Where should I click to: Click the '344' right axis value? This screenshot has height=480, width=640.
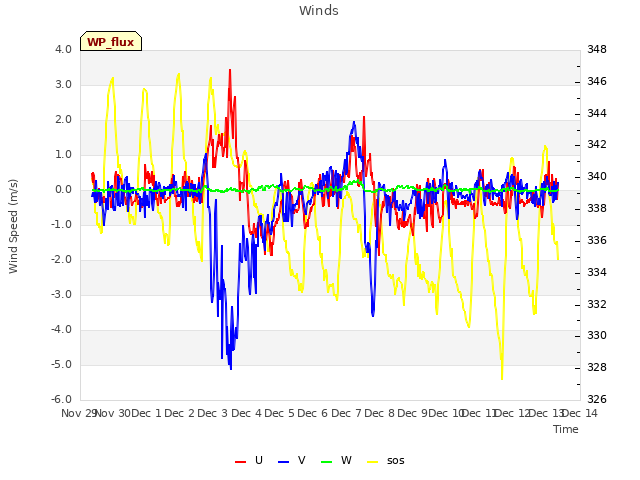(x=597, y=113)
